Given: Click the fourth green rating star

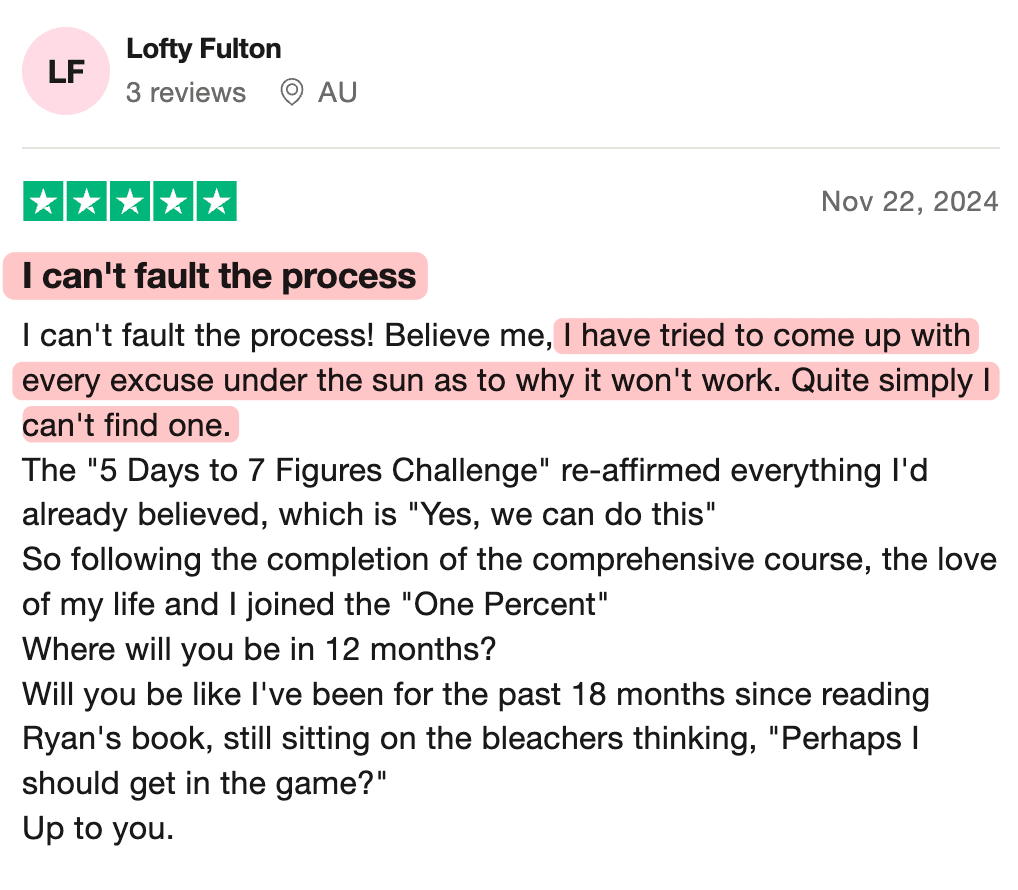Looking at the screenshot, I should tap(173, 202).
